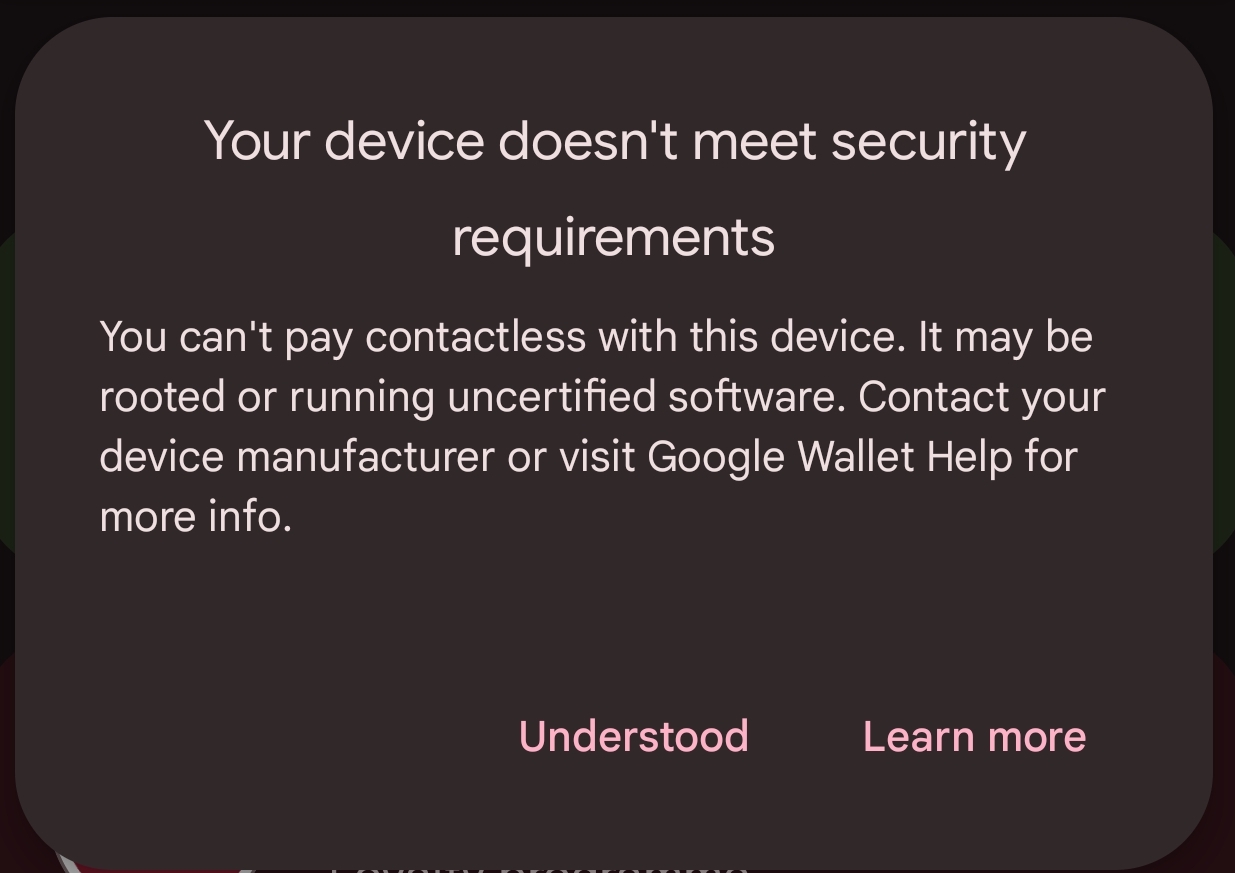The width and height of the screenshot is (1235, 873).
Task: Click the blank area between message and buttons
Action: click(613, 620)
